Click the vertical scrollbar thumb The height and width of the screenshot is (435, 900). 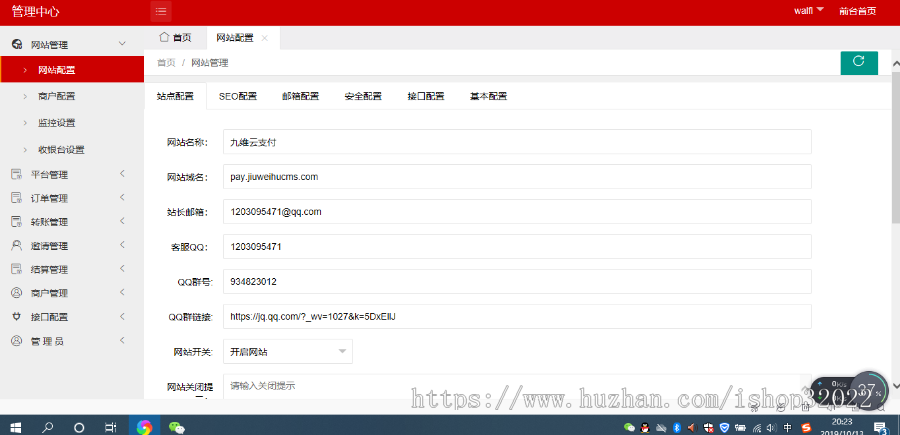click(x=895, y=148)
